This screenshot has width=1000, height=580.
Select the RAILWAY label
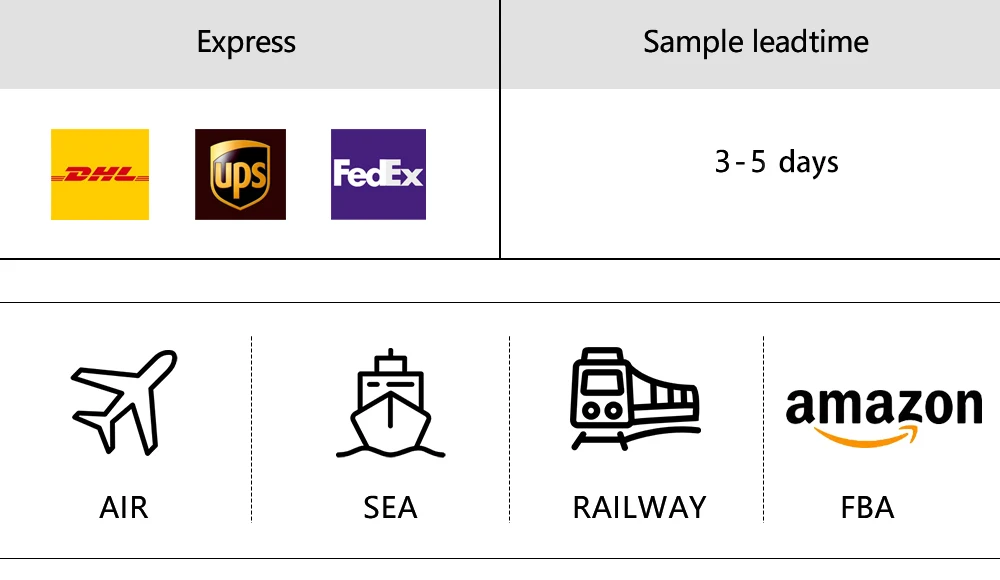click(x=639, y=508)
